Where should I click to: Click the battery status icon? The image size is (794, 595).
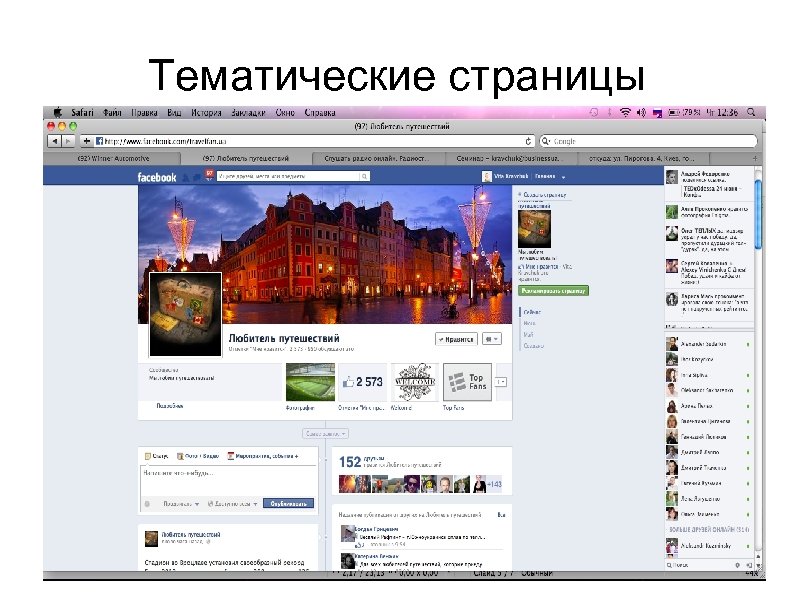tap(673, 112)
